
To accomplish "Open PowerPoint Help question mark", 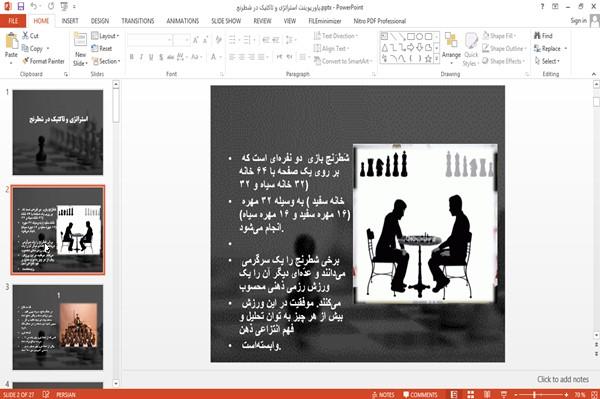I will [x=542, y=7].
